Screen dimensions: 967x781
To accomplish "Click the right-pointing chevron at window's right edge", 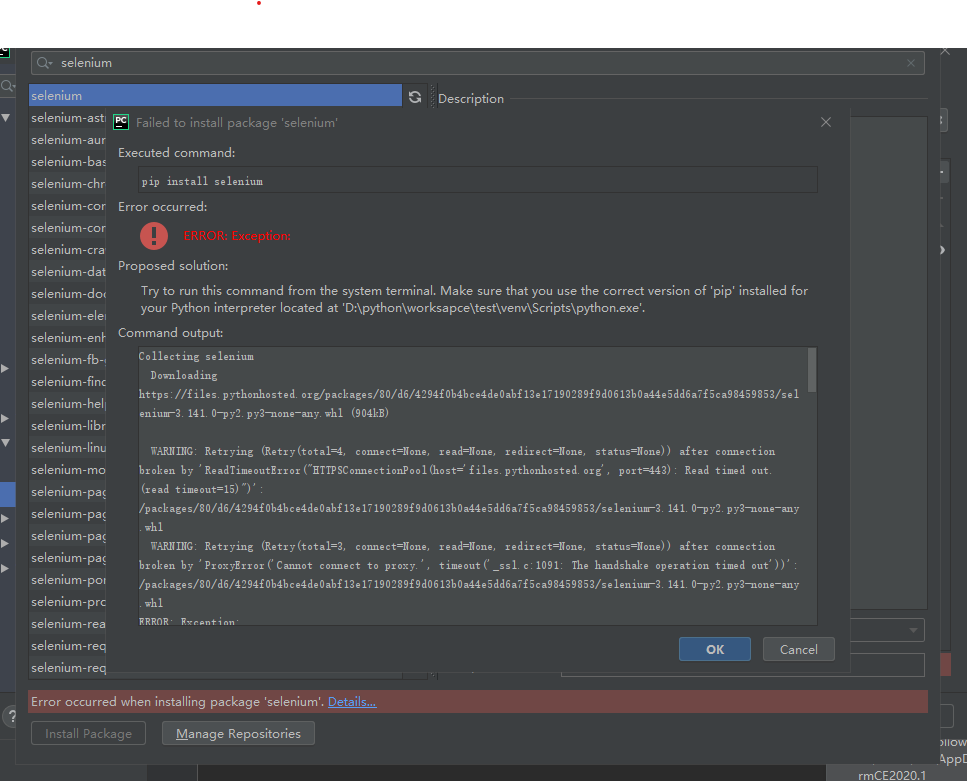I will 942,250.
